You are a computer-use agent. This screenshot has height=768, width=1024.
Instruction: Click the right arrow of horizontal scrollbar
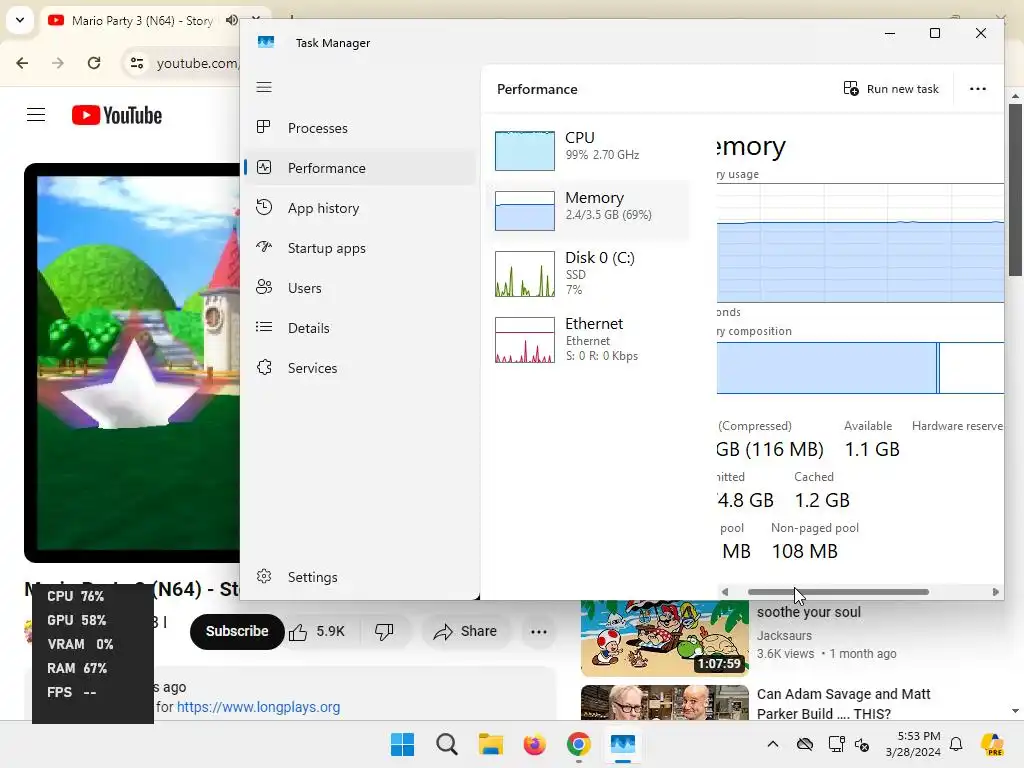tap(995, 592)
